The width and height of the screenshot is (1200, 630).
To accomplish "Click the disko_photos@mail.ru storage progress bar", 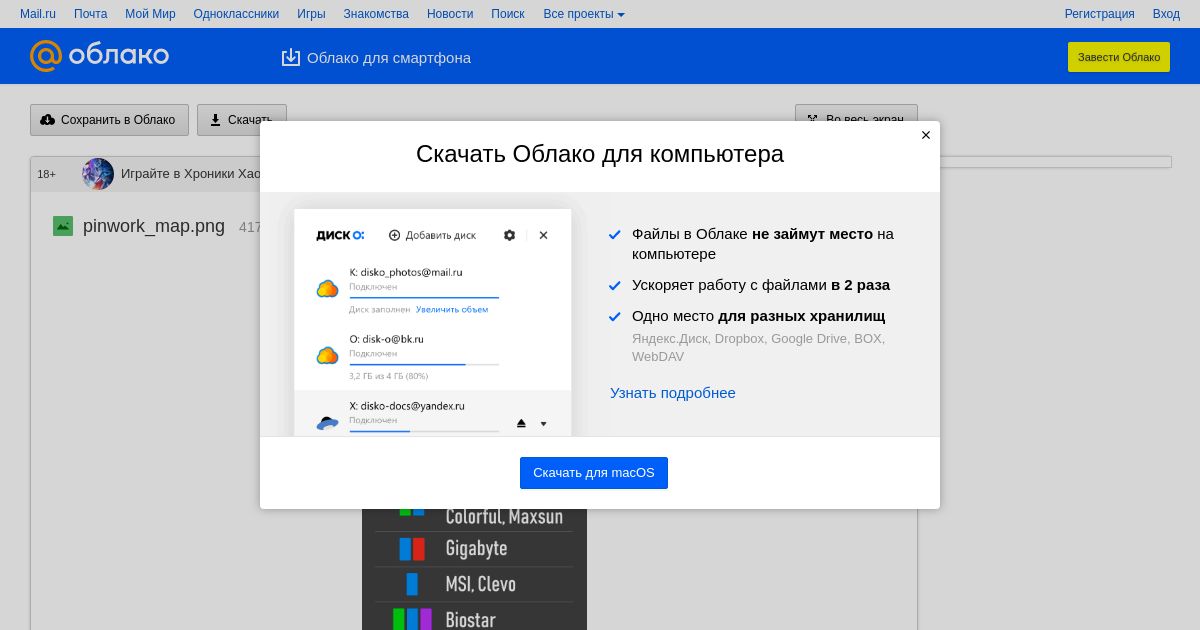I will pyautogui.click(x=424, y=297).
